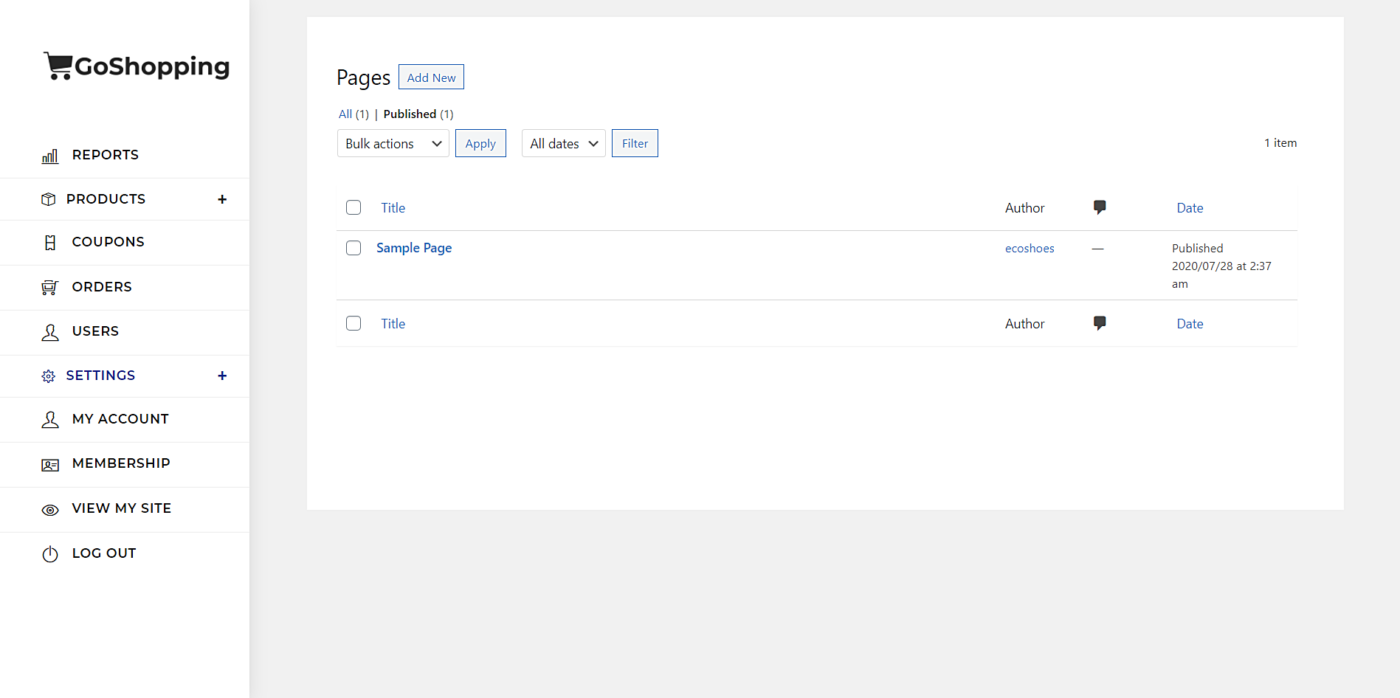This screenshot has width=1400, height=698.
Task: Click the Published 2020/07/28 date cell
Action: (1222, 266)
